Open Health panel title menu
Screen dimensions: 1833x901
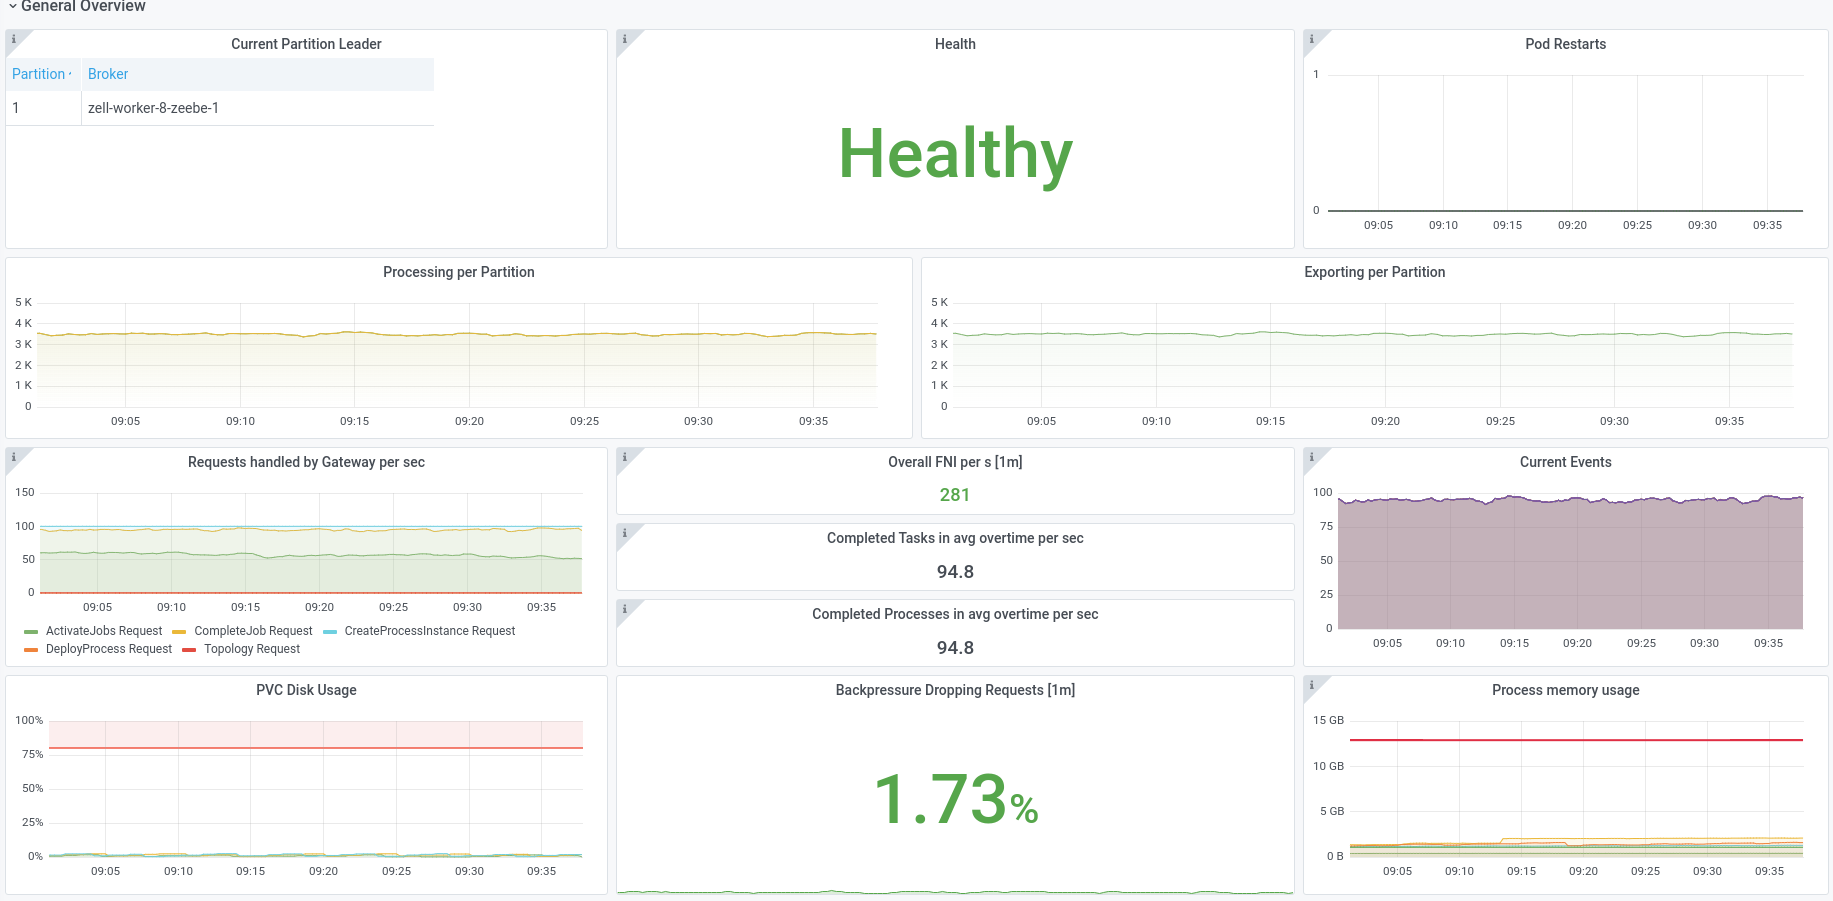pyautogui.click(x=955, y=44)
